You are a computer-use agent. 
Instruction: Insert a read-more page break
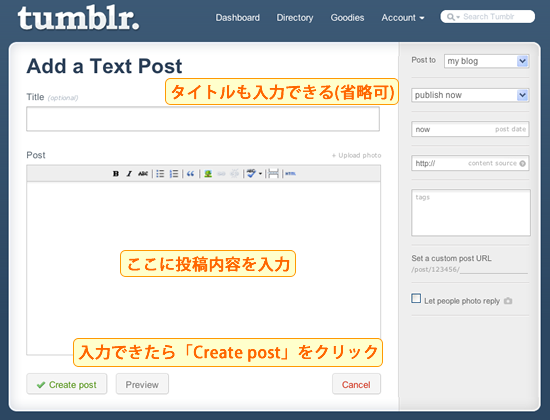pos(273,174)
